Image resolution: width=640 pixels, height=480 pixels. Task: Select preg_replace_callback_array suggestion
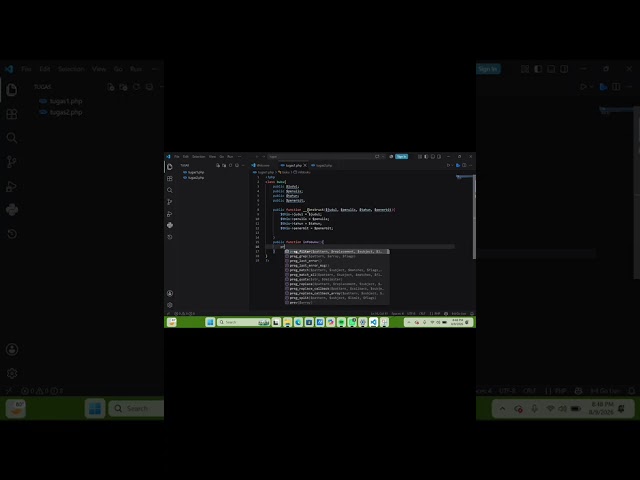(x=337, y=293)
